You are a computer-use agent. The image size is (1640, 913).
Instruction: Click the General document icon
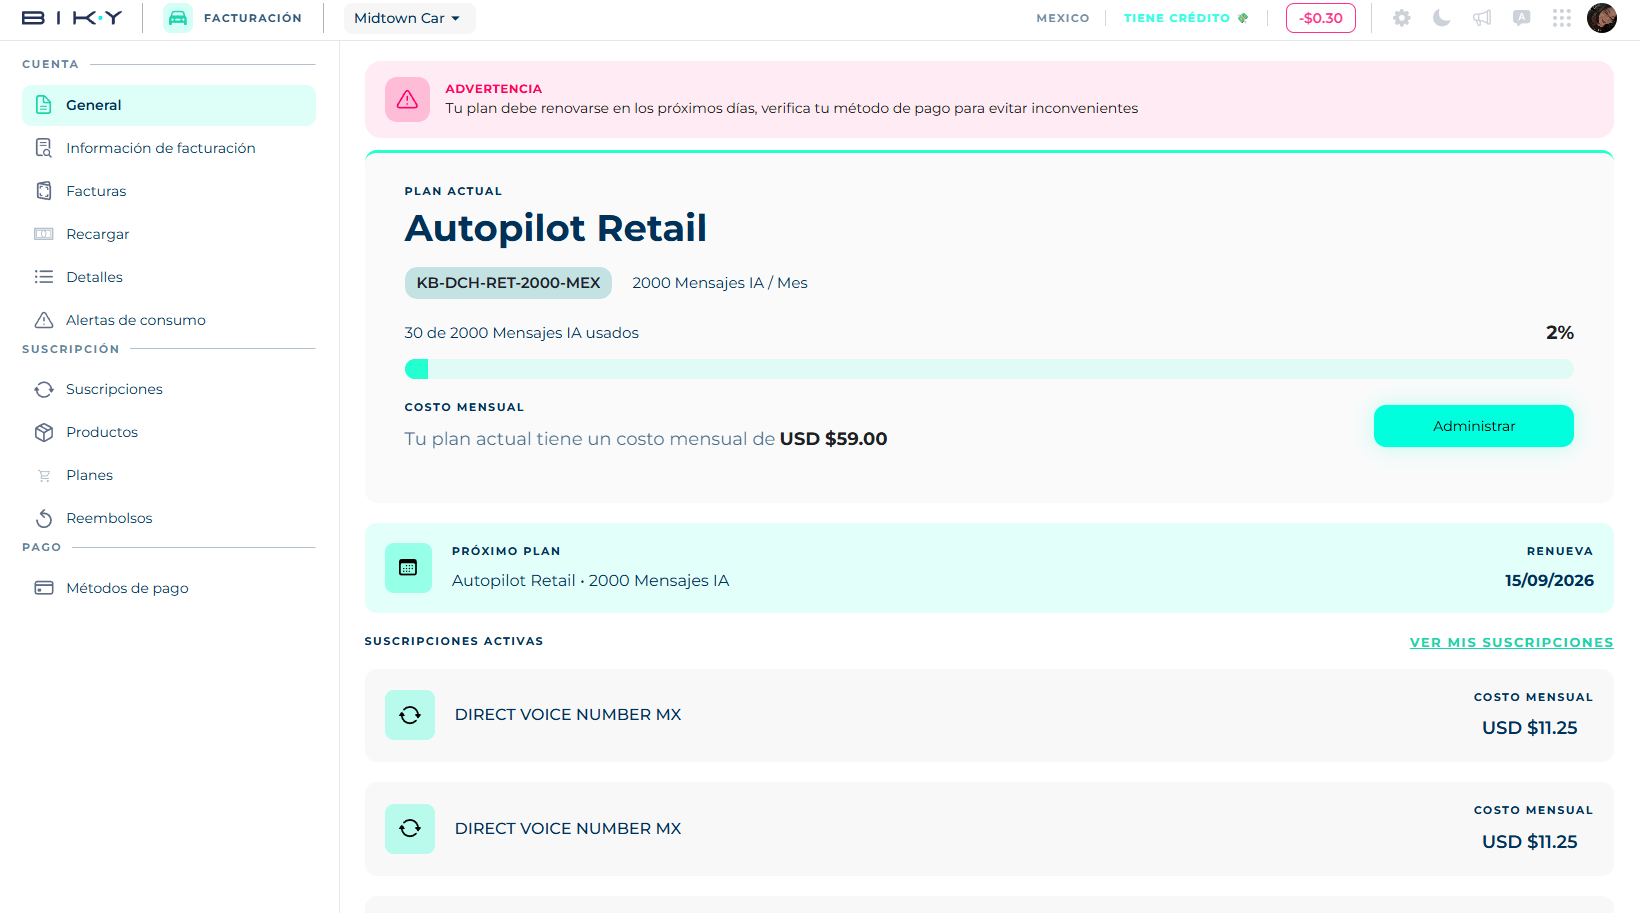pos(44,105)
